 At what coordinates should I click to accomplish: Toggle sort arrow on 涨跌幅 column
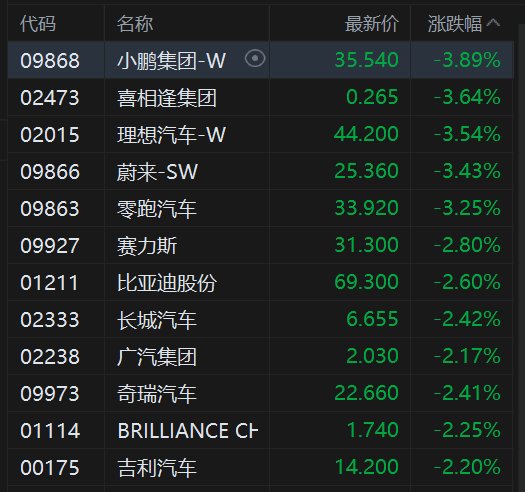[493, 23]
